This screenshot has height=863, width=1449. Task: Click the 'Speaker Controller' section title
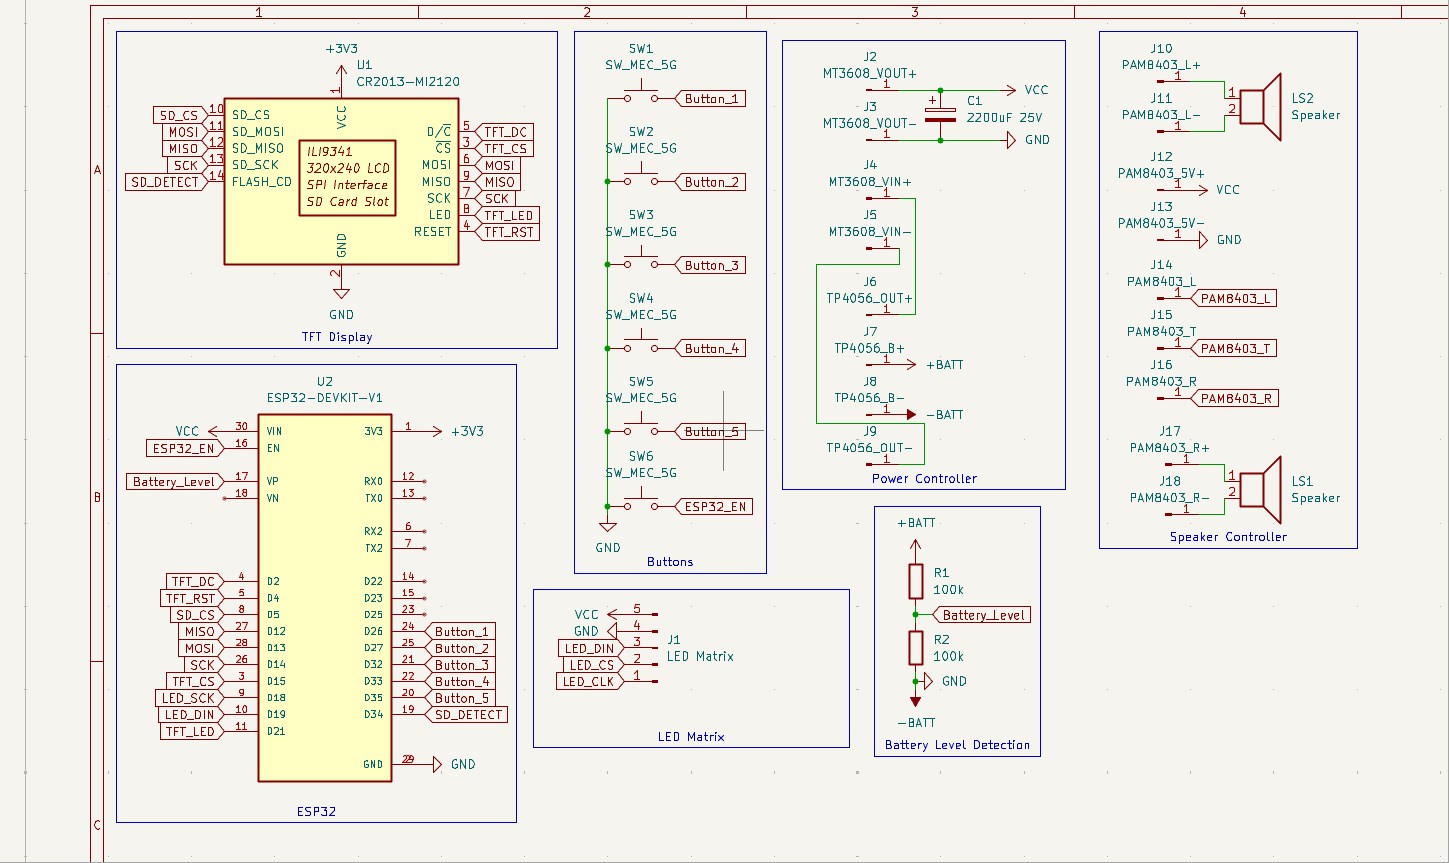pyautogui.click(x=1228, y=536)
